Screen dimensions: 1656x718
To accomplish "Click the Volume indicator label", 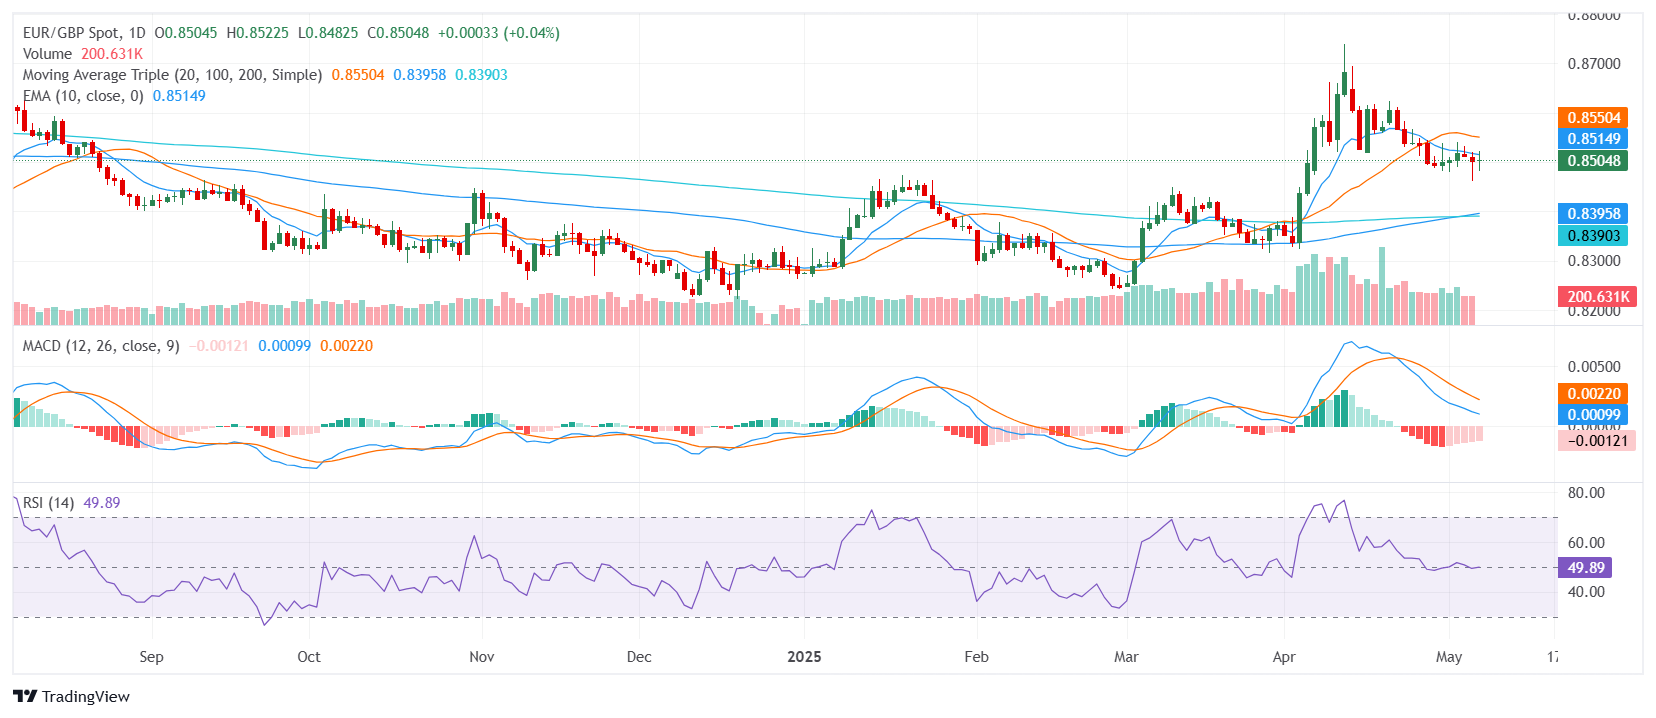I will pyautogui.click(x=47, y=54).
